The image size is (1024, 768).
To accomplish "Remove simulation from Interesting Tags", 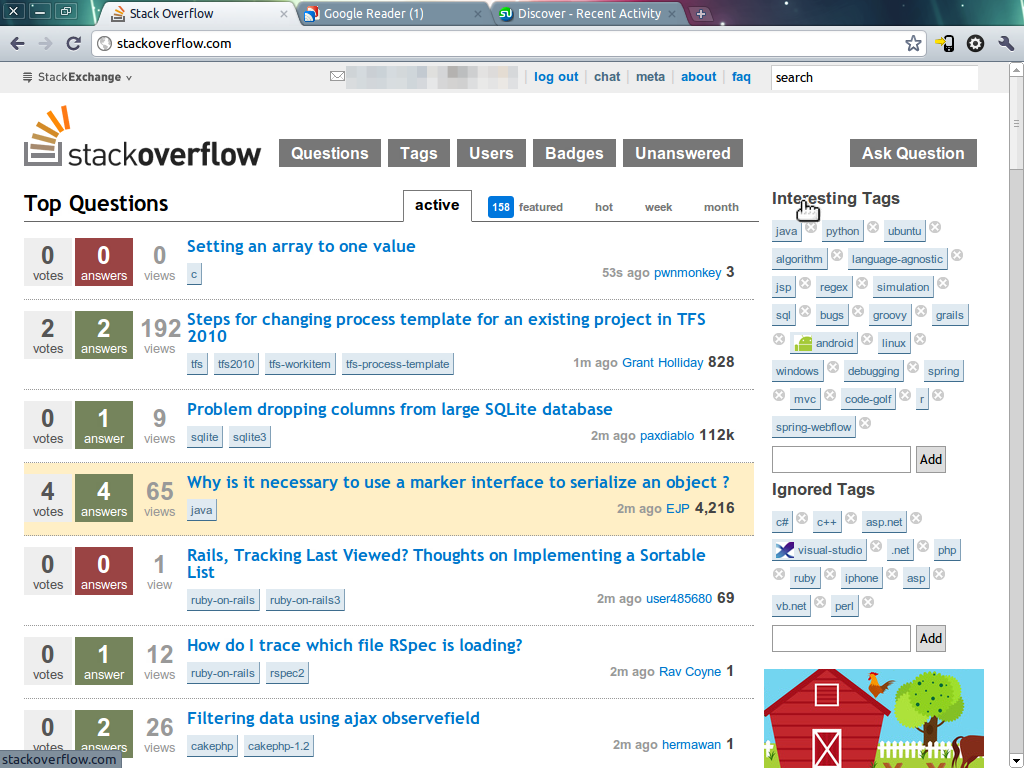I will (943, 283).
